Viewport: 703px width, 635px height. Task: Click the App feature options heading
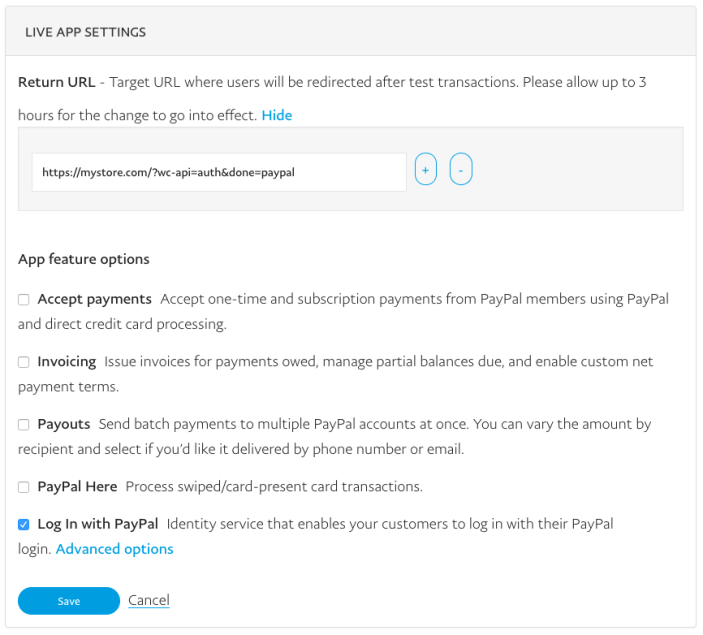tap(83, 259)
